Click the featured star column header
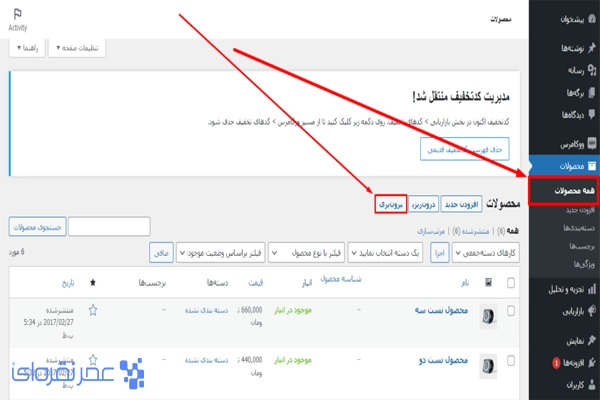Image resolution: width=600 pixels, height=400 pixels. tap(93, 283)
